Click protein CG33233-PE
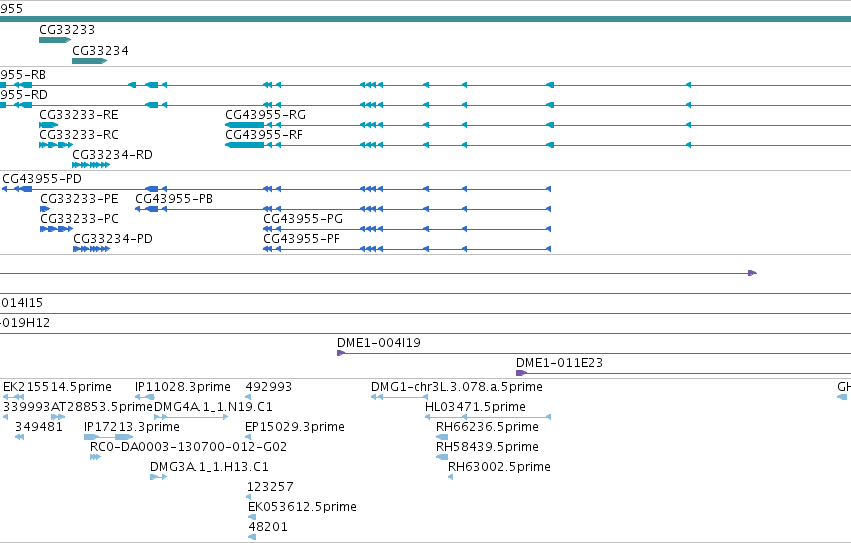 click(x=79, y=199)
